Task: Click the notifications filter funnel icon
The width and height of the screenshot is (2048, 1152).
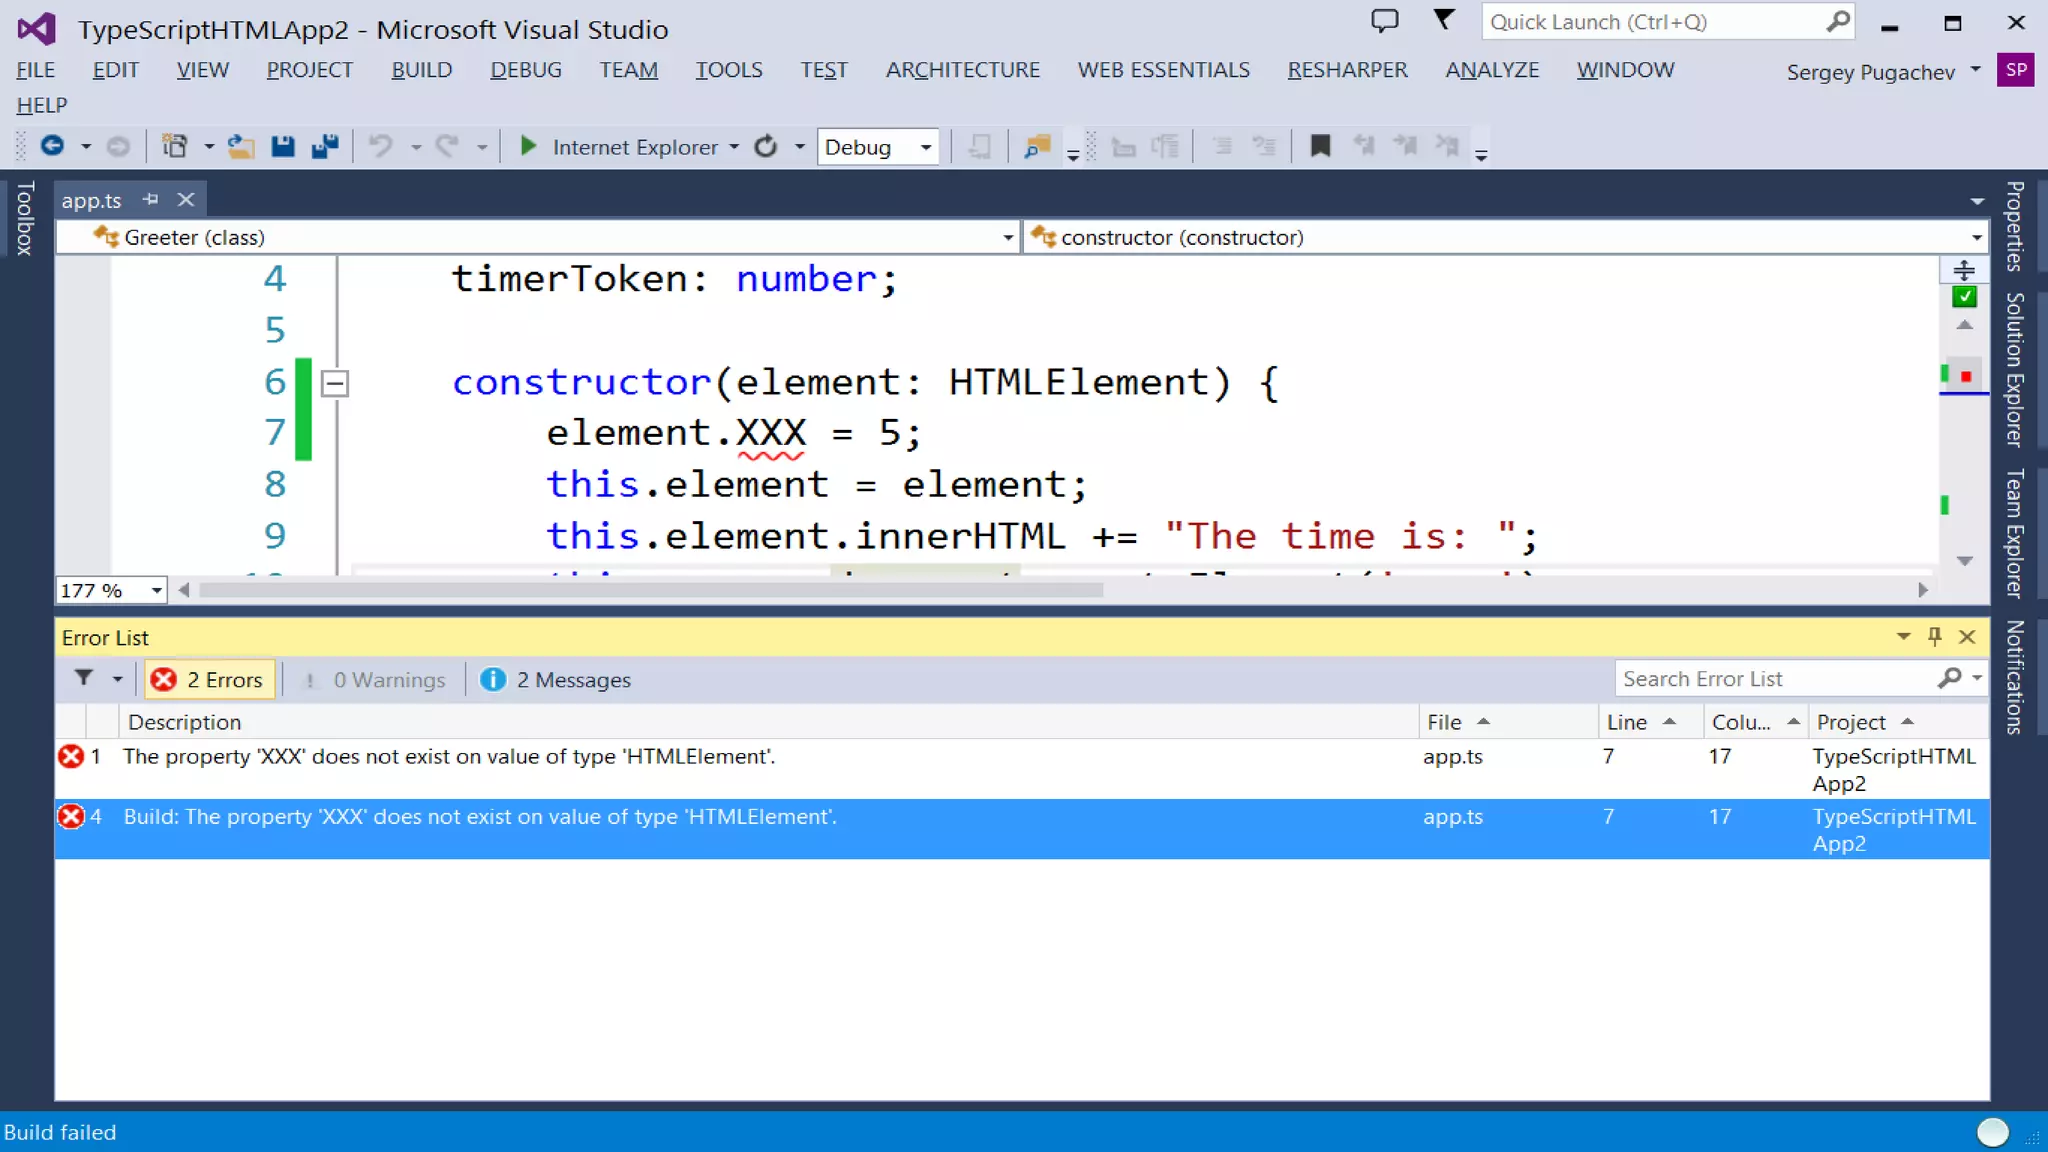Action: [1444, 20]
